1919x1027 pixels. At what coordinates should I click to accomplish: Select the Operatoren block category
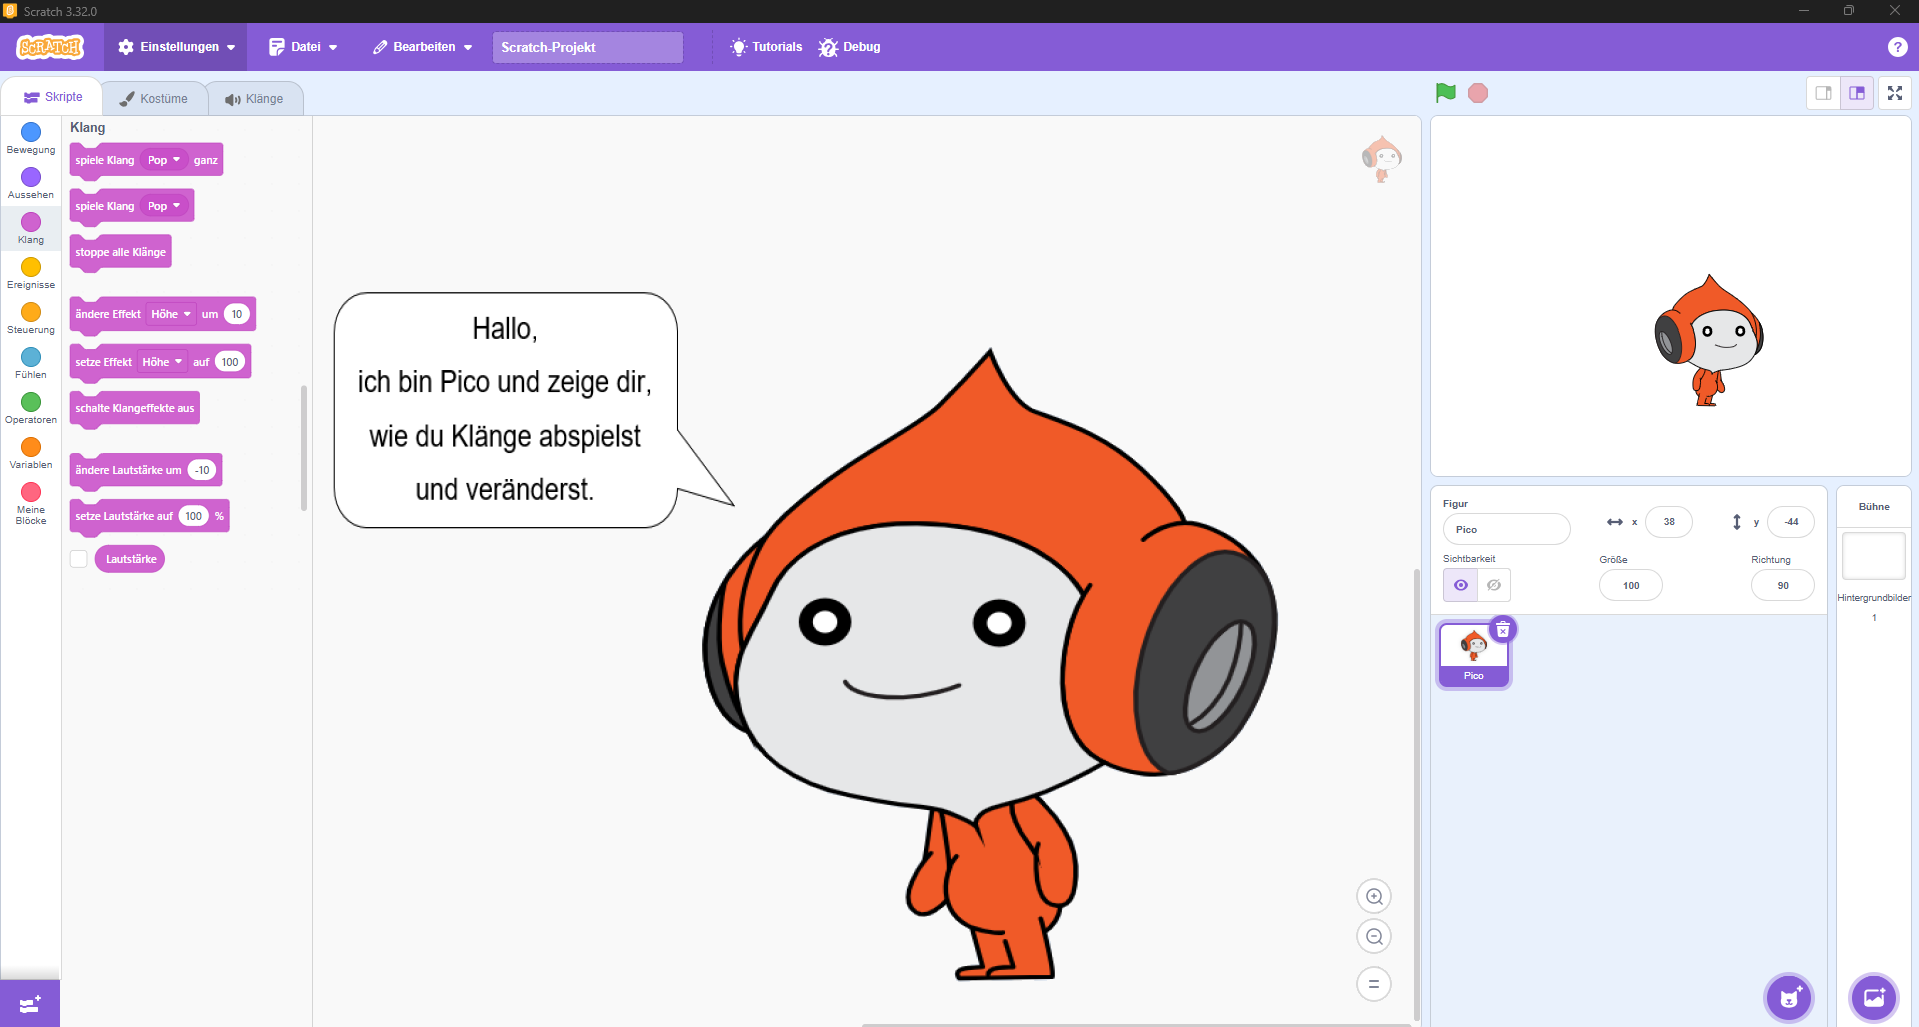coord(31,408)
